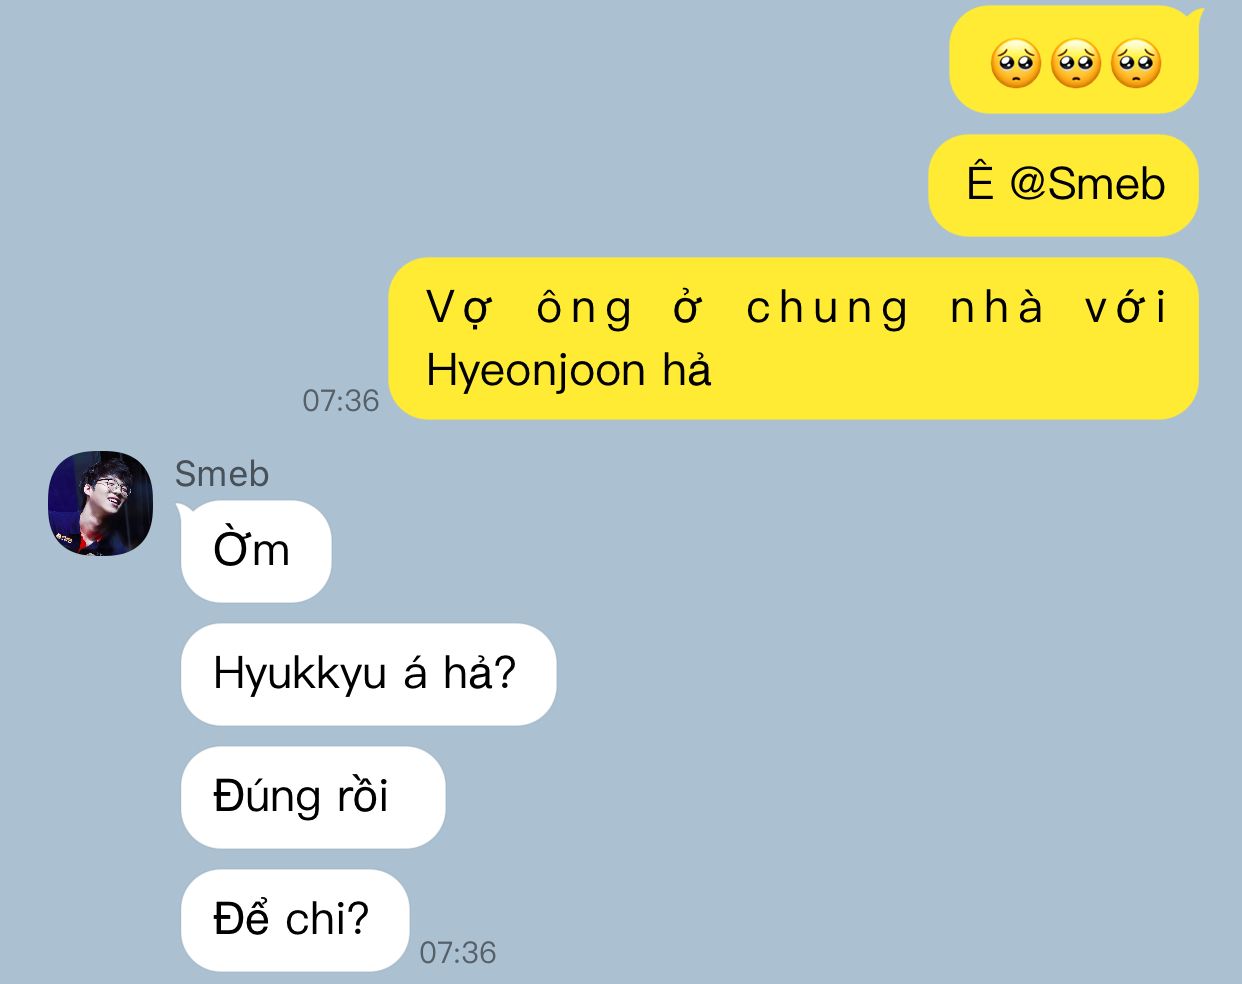This screenshot has height=984, width=1242.
Task: Select the middle pleading face emoji
Action: [x=1076, y=63]
